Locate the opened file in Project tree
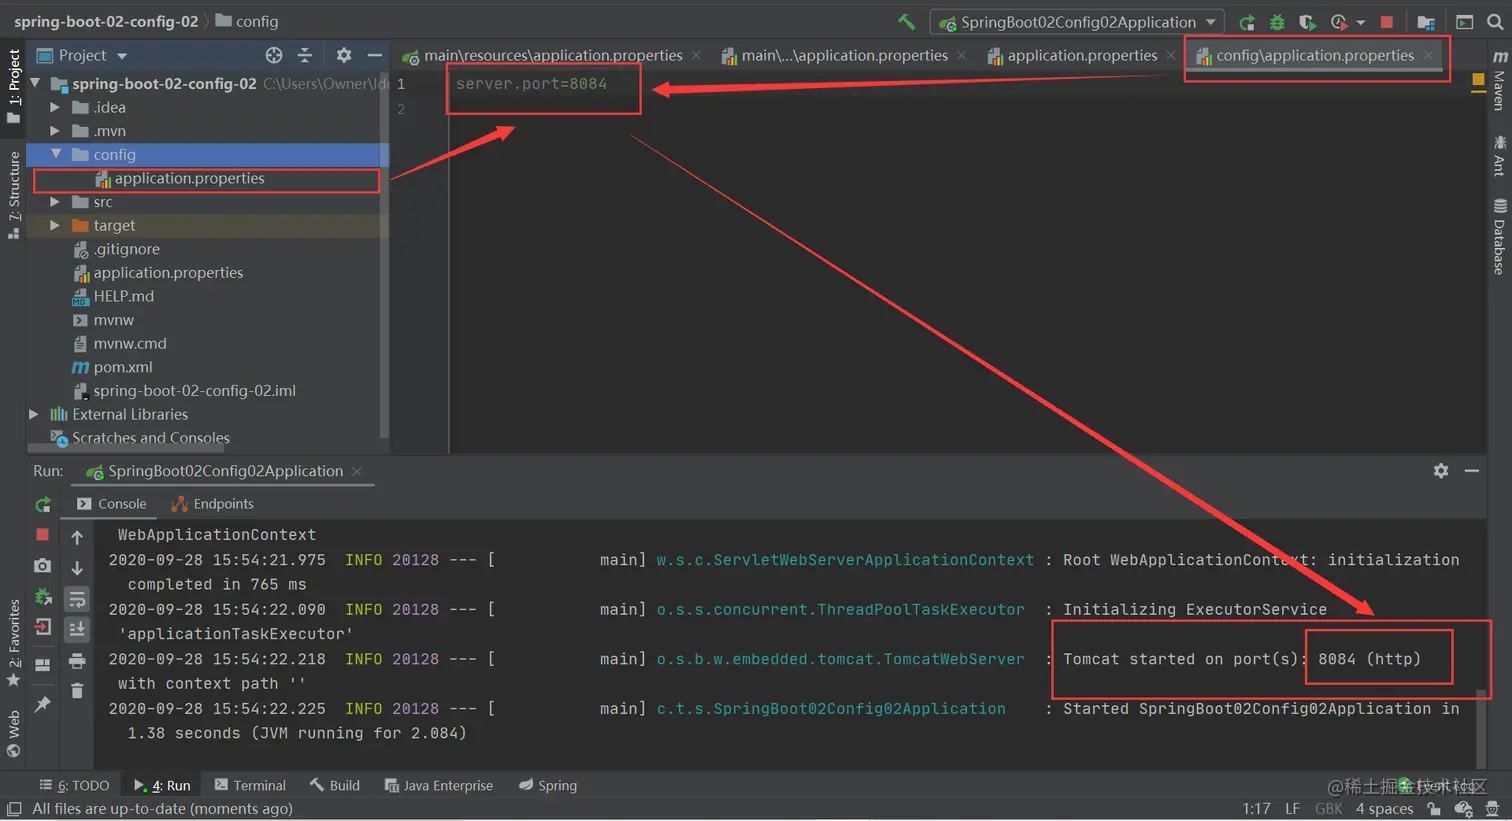Screen dimensions: 1512x821 [x=274, y=55]
